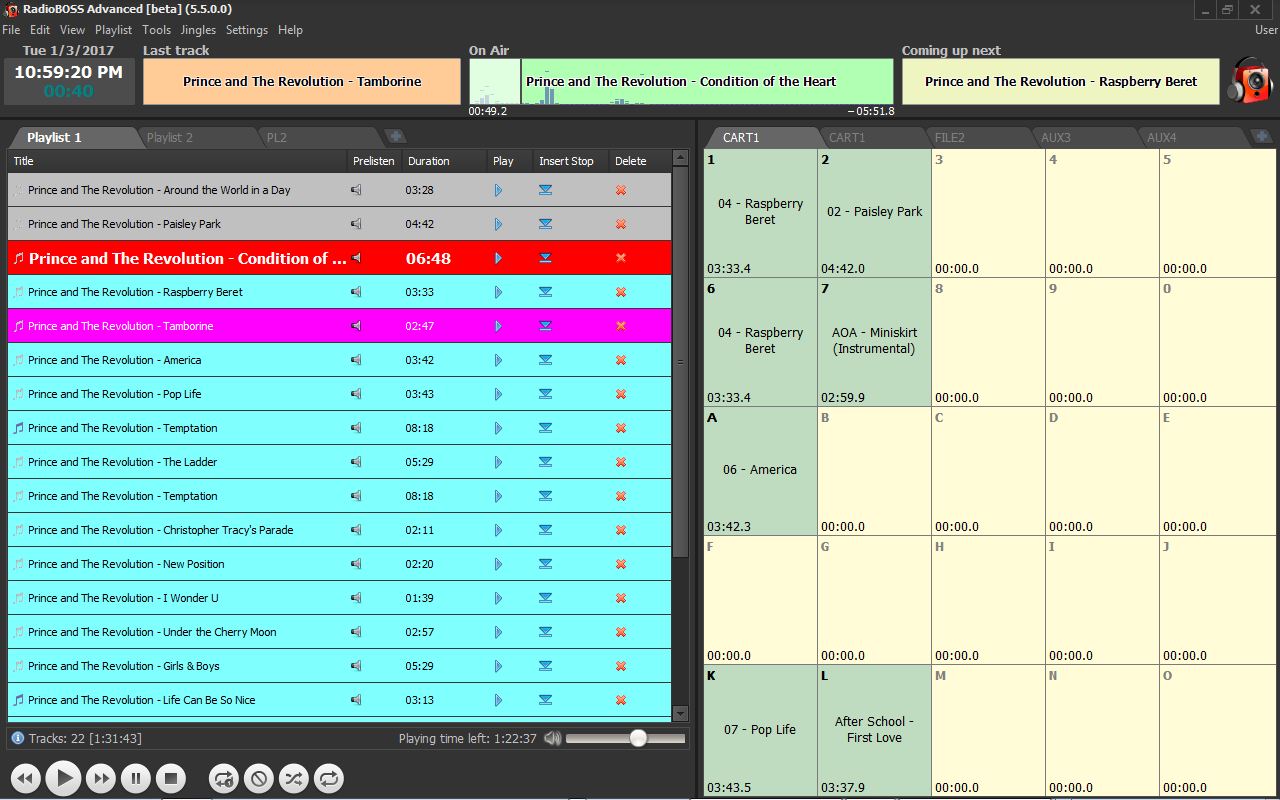Trigger cart A America
1280x800 pixels.
click(760, 471)
